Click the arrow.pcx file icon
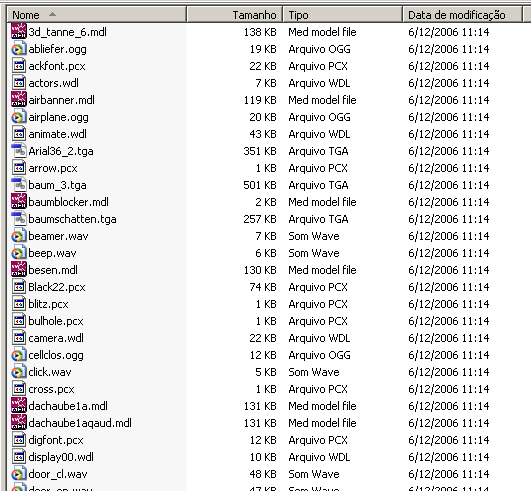Viewport: 531px width, 491px height. (19, 168)
